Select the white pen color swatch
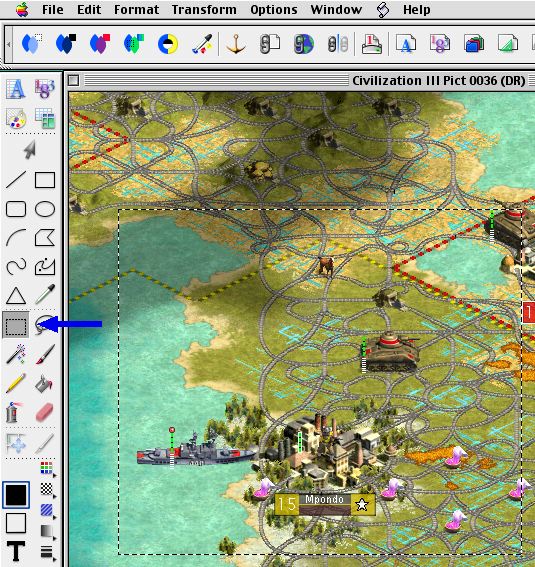Screen dimensions: 535x567 [16, 523]
